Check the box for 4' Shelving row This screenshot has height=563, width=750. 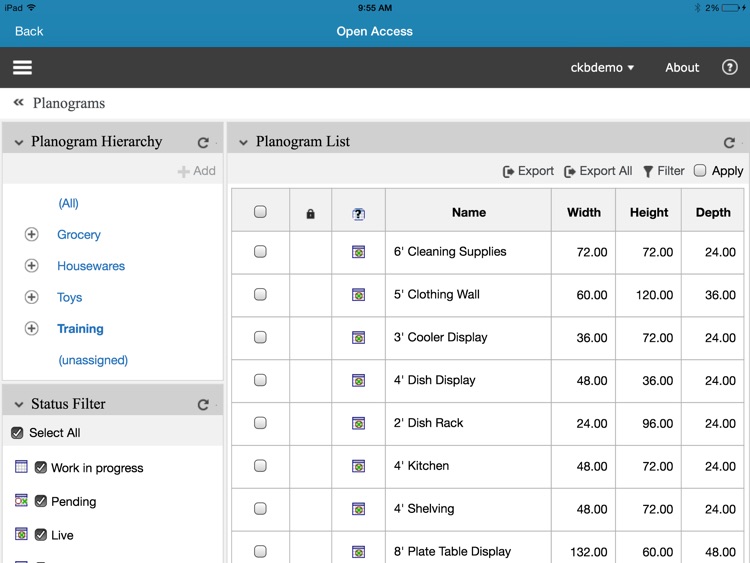[260, 508]
